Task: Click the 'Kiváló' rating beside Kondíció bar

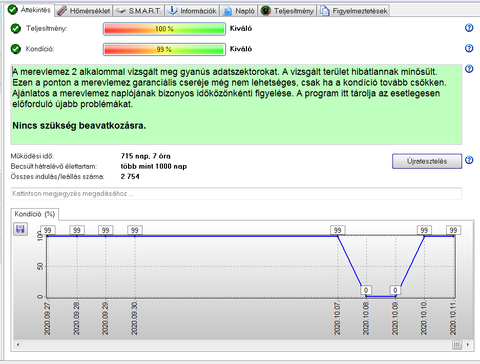Action: pyautogui.click(x=241, y=49)
